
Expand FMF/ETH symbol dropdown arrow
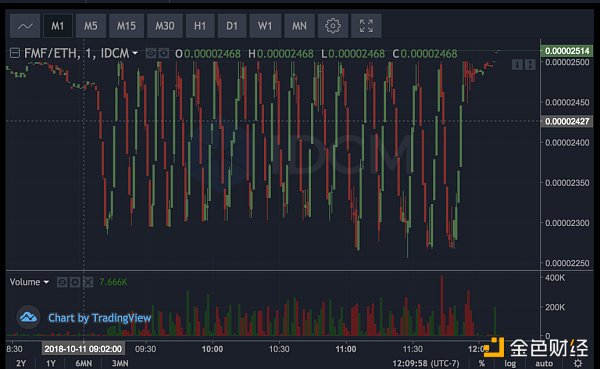pos(135,53)
